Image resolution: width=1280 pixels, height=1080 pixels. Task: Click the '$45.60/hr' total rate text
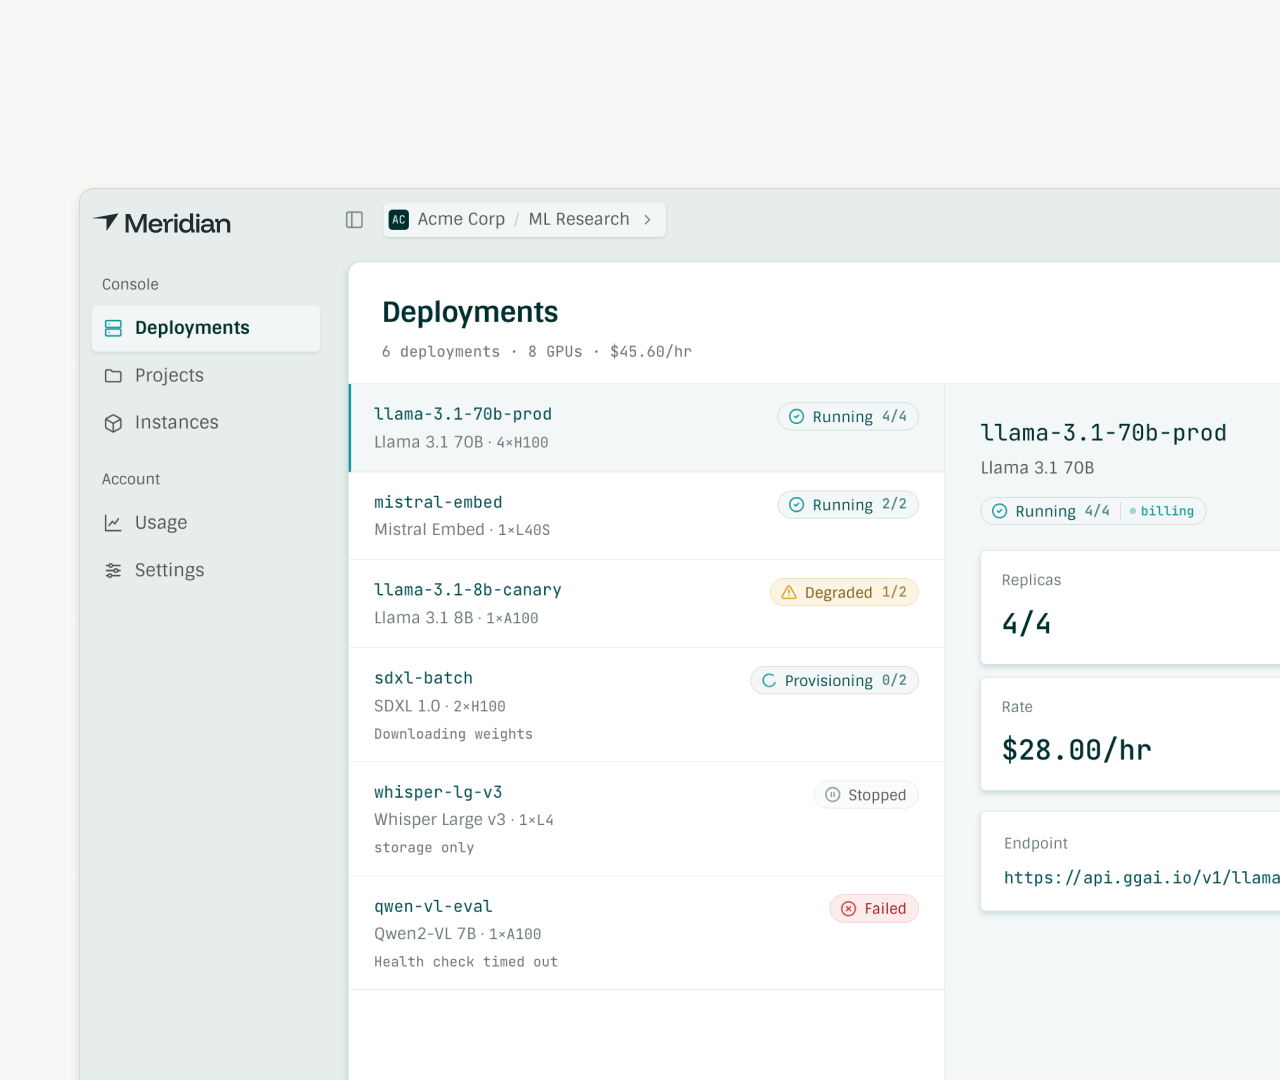pyautogui.click(x=651, y=352)
